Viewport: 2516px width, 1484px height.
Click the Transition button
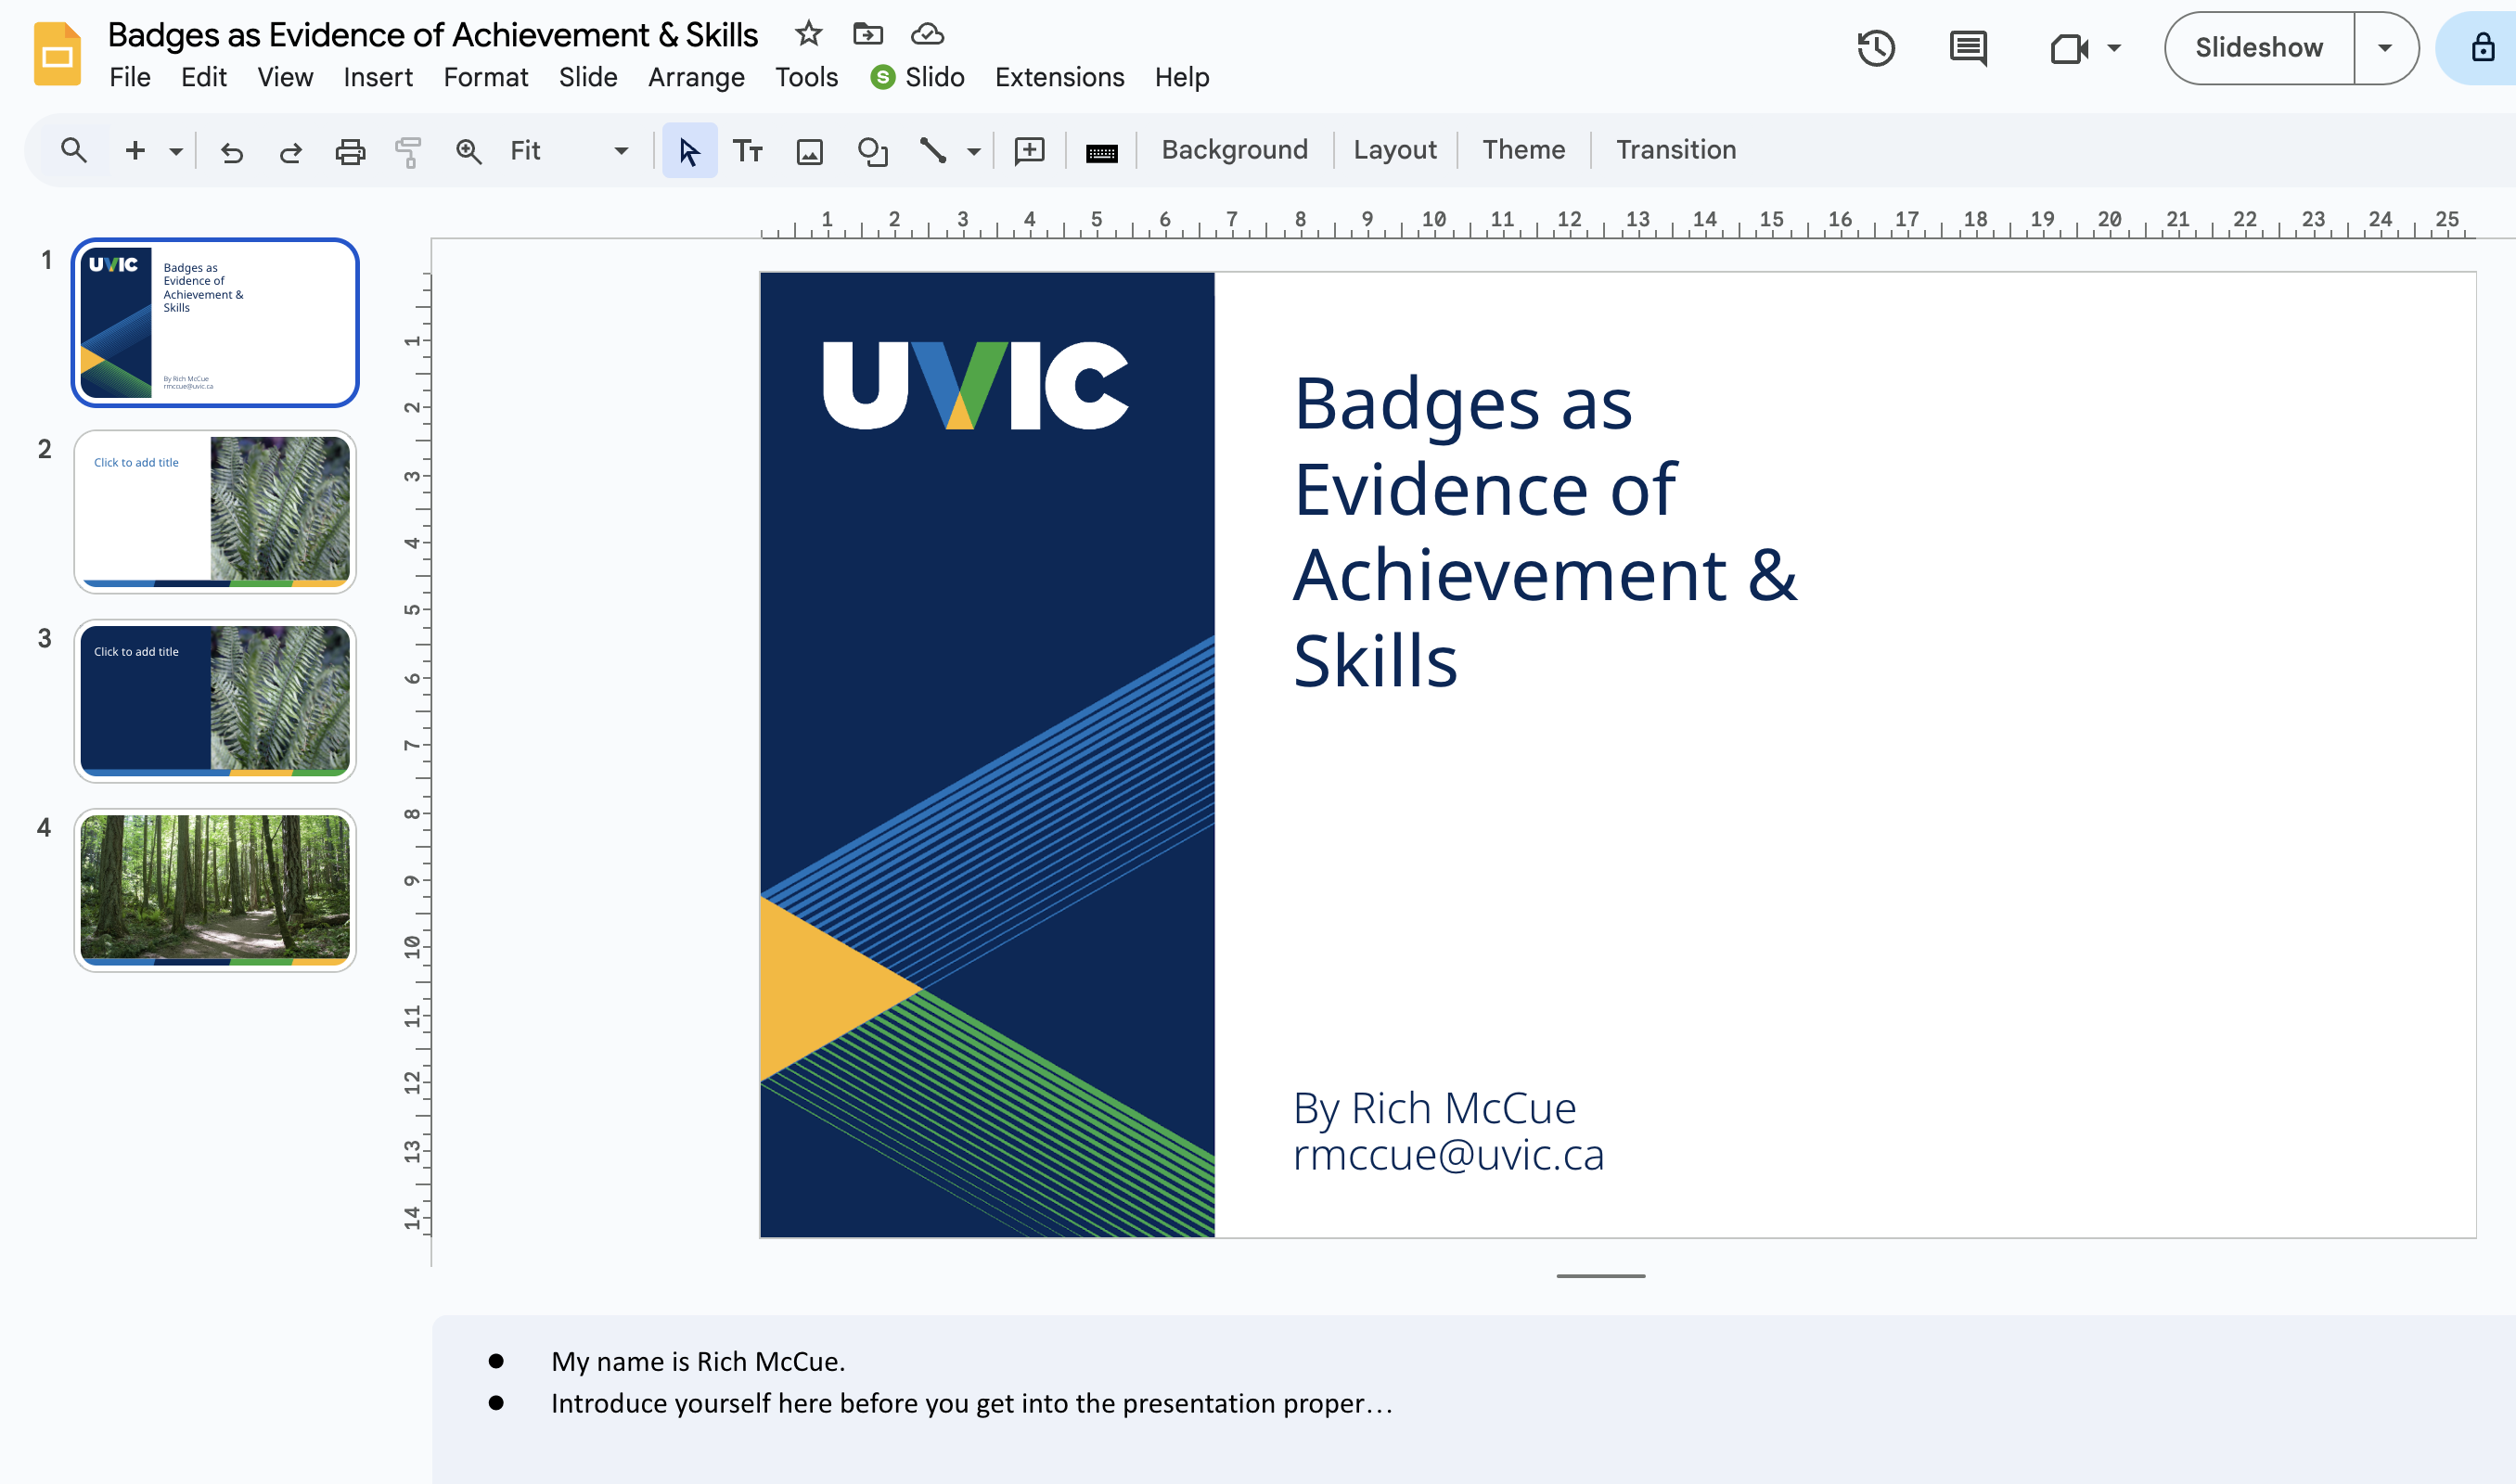click(x=1676, y=150)
